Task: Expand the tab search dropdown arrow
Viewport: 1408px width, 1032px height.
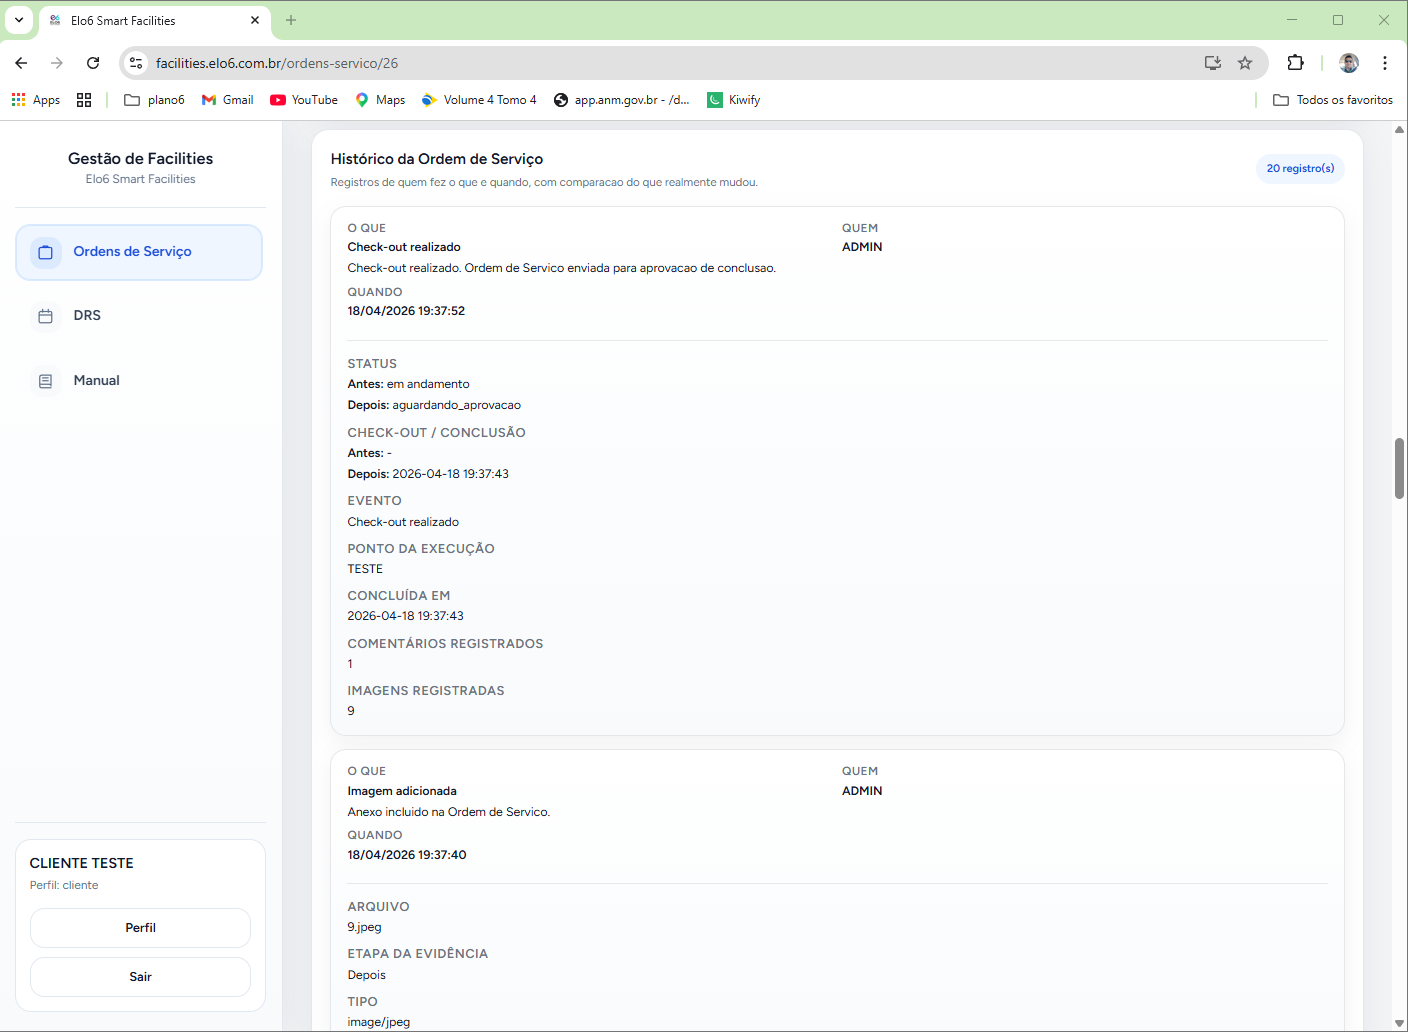Action: [x=19, y=20]
